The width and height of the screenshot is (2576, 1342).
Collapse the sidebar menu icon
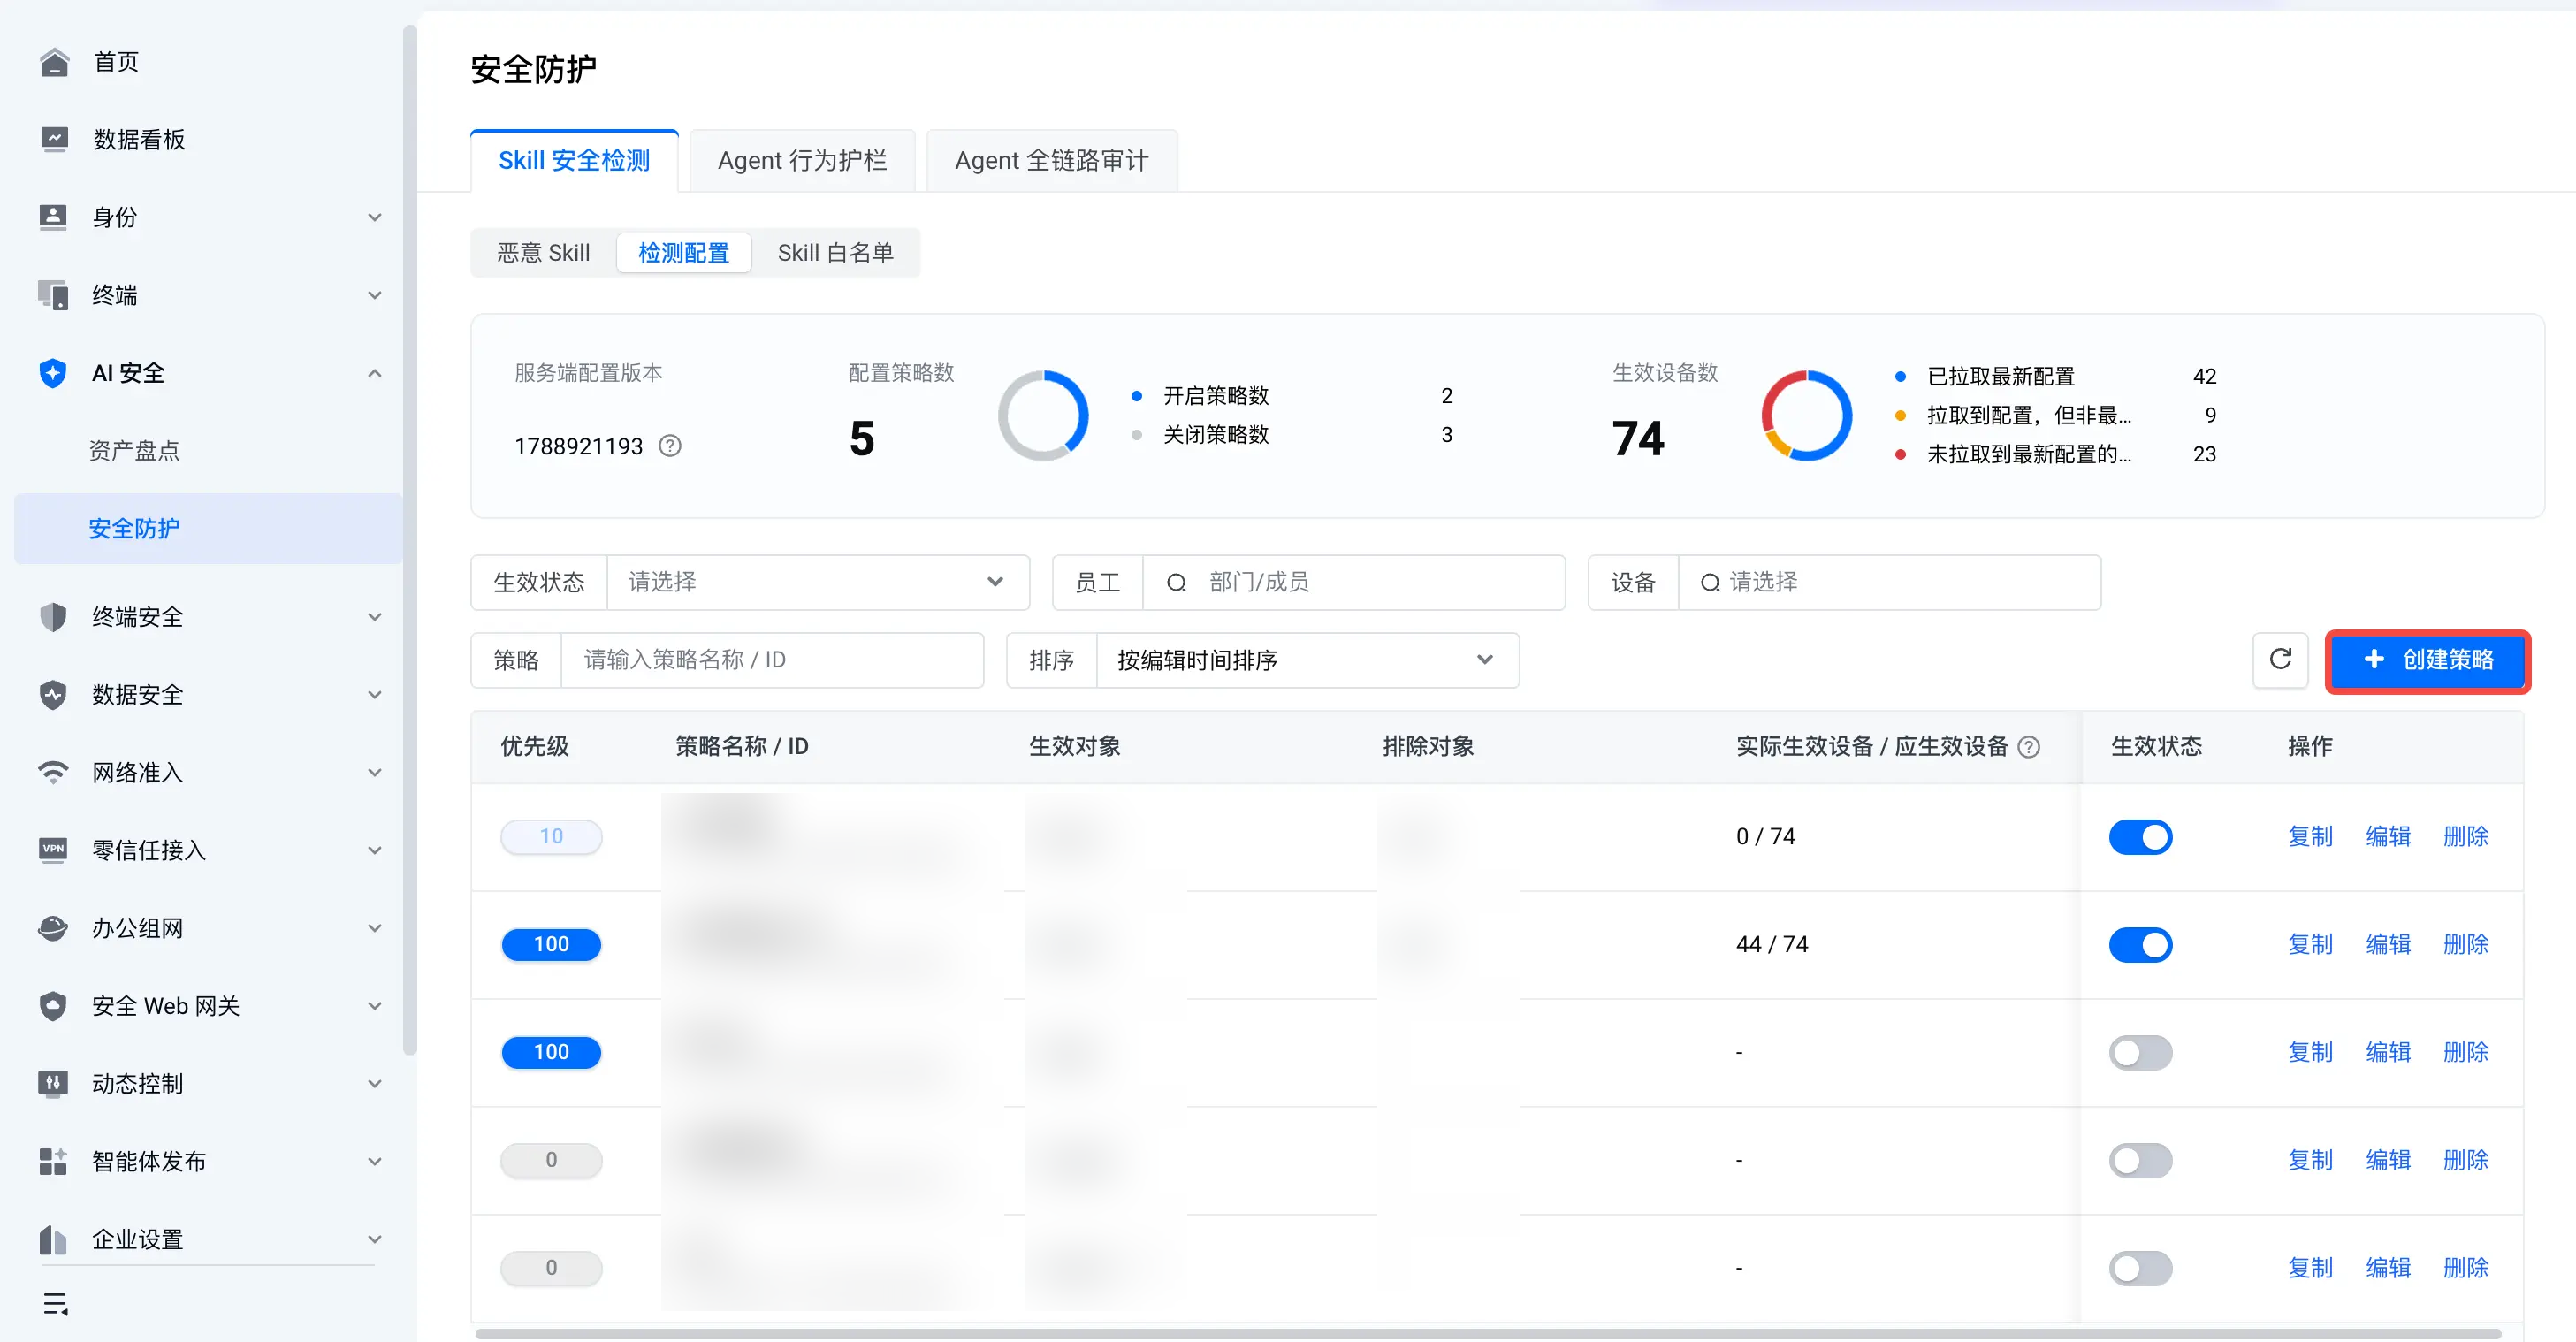(55, 1304)
